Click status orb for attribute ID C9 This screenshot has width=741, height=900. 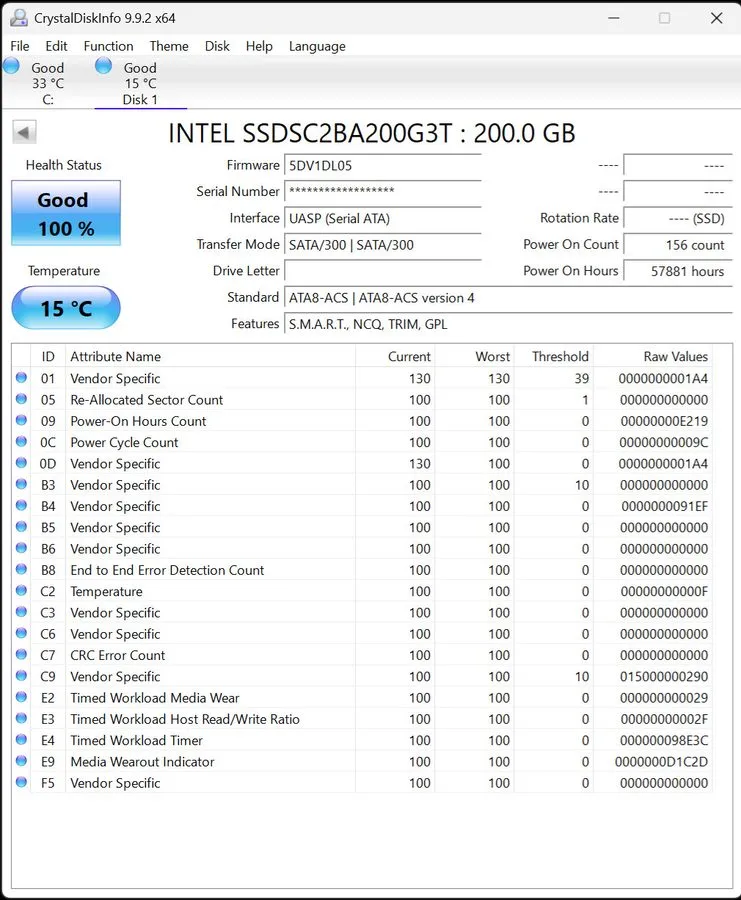pyautogui.click(x=21, y=676)
